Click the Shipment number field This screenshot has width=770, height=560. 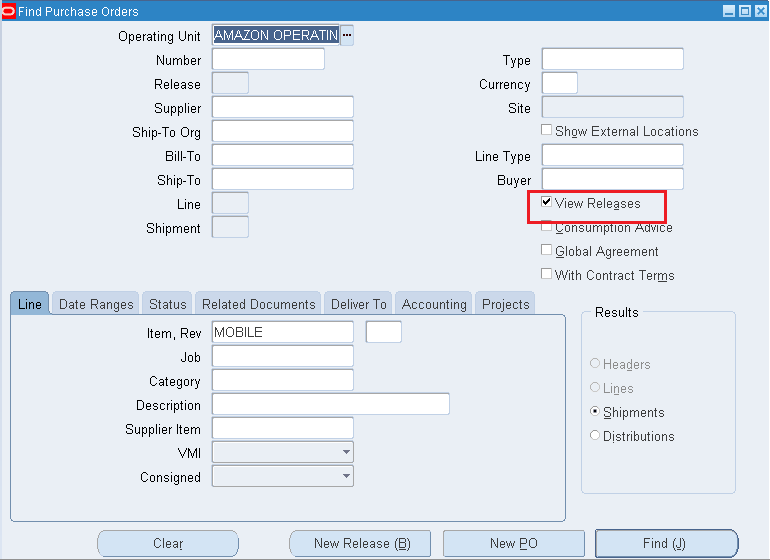[230, 227]
